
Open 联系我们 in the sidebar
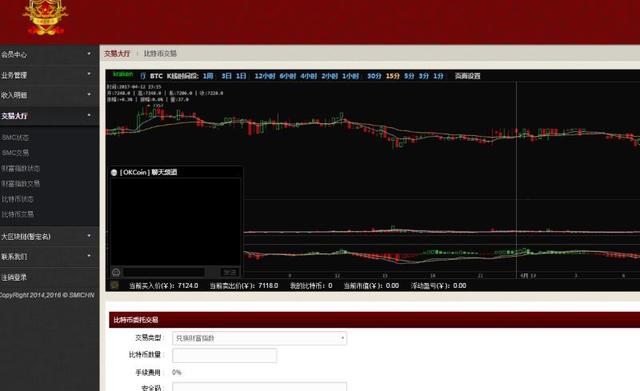[14, 257]
